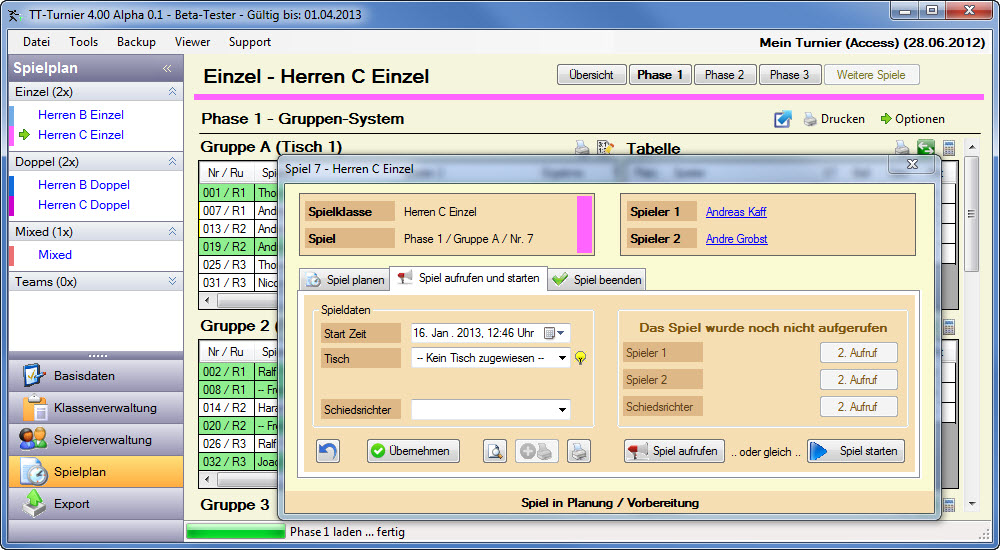The image size is (1000, 550).
Task: Expand the Teams (0x) section
Action: click(x=172, y=282)
